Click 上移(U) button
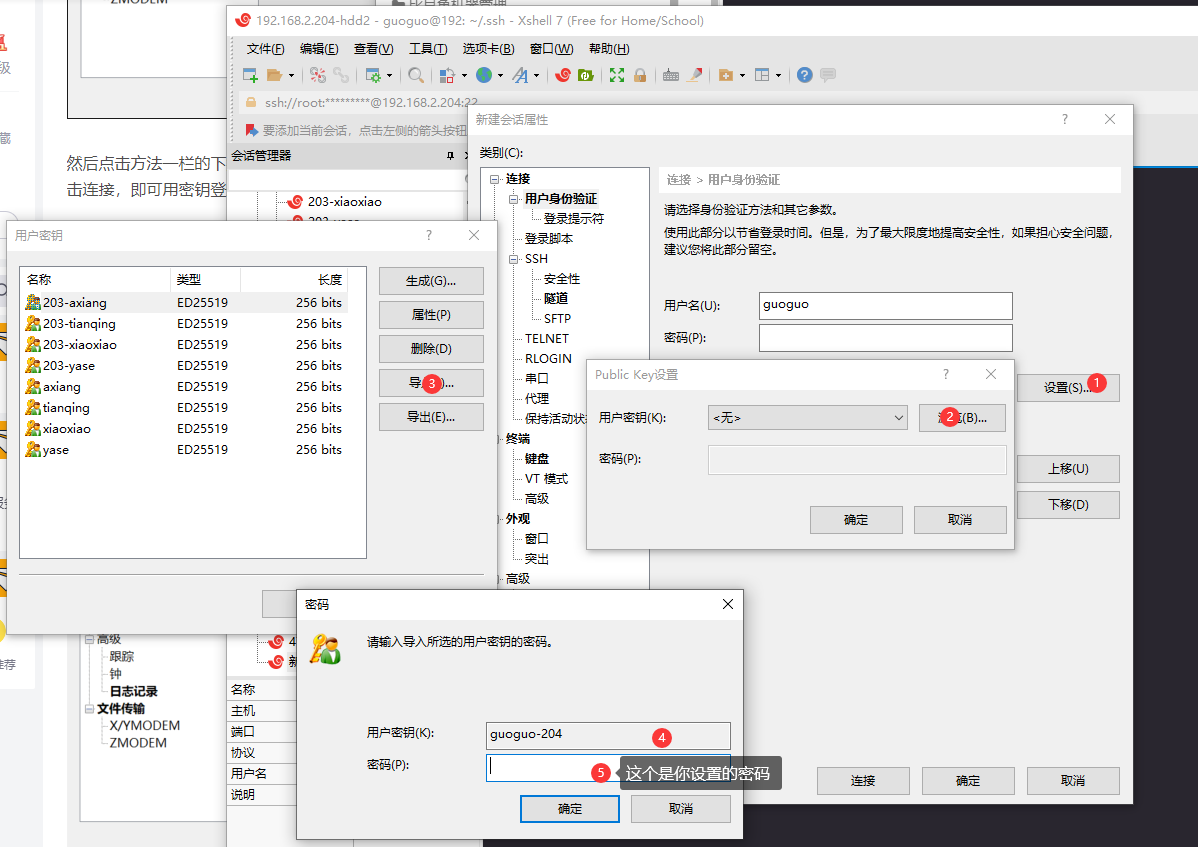 click(1068, 469)
